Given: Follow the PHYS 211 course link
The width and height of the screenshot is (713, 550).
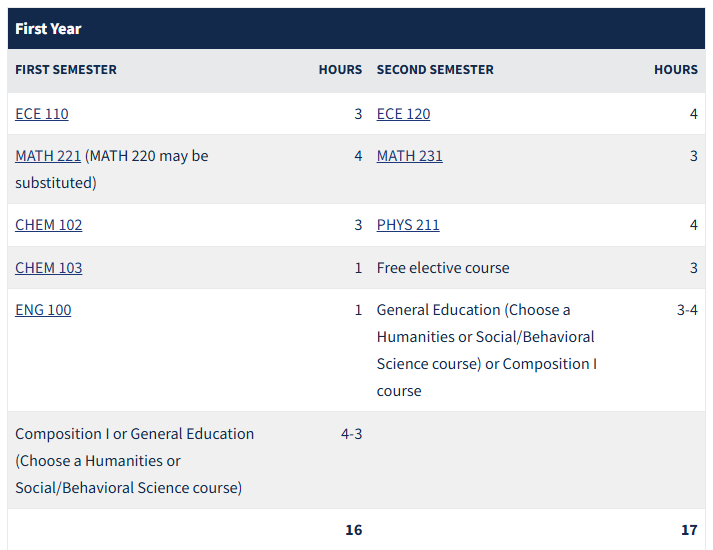Looking at the screenshot, I should coord(408,225).
